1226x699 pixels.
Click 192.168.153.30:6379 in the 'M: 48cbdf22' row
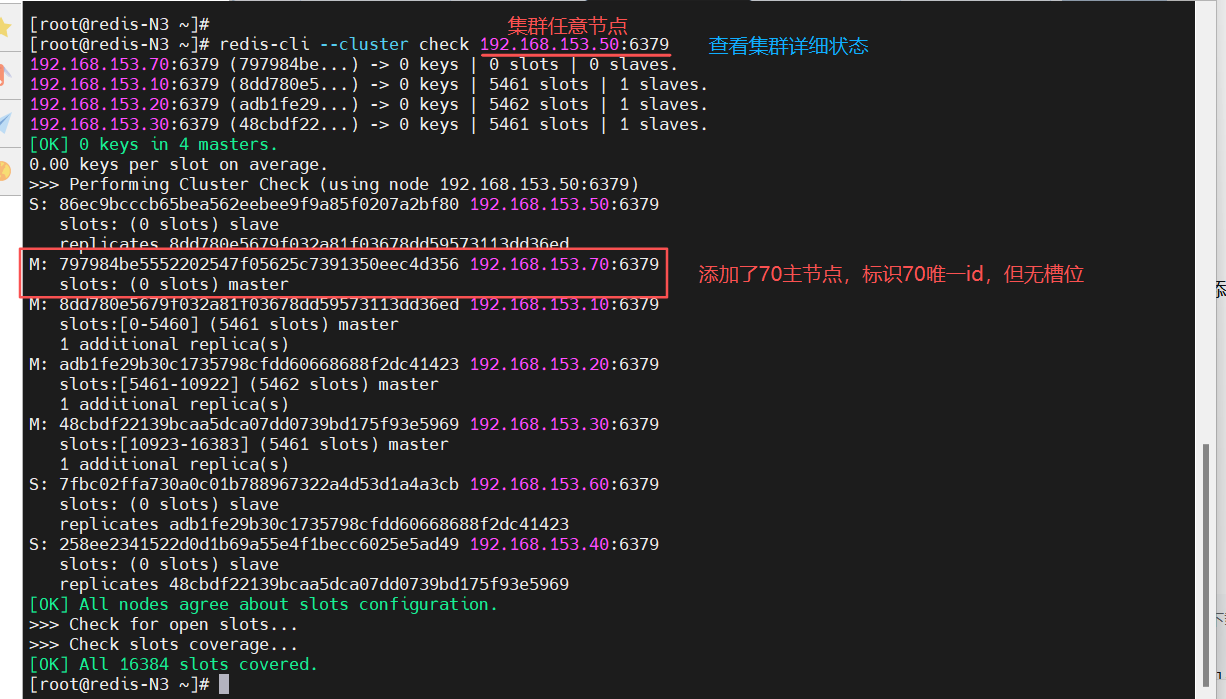point(564,424)
